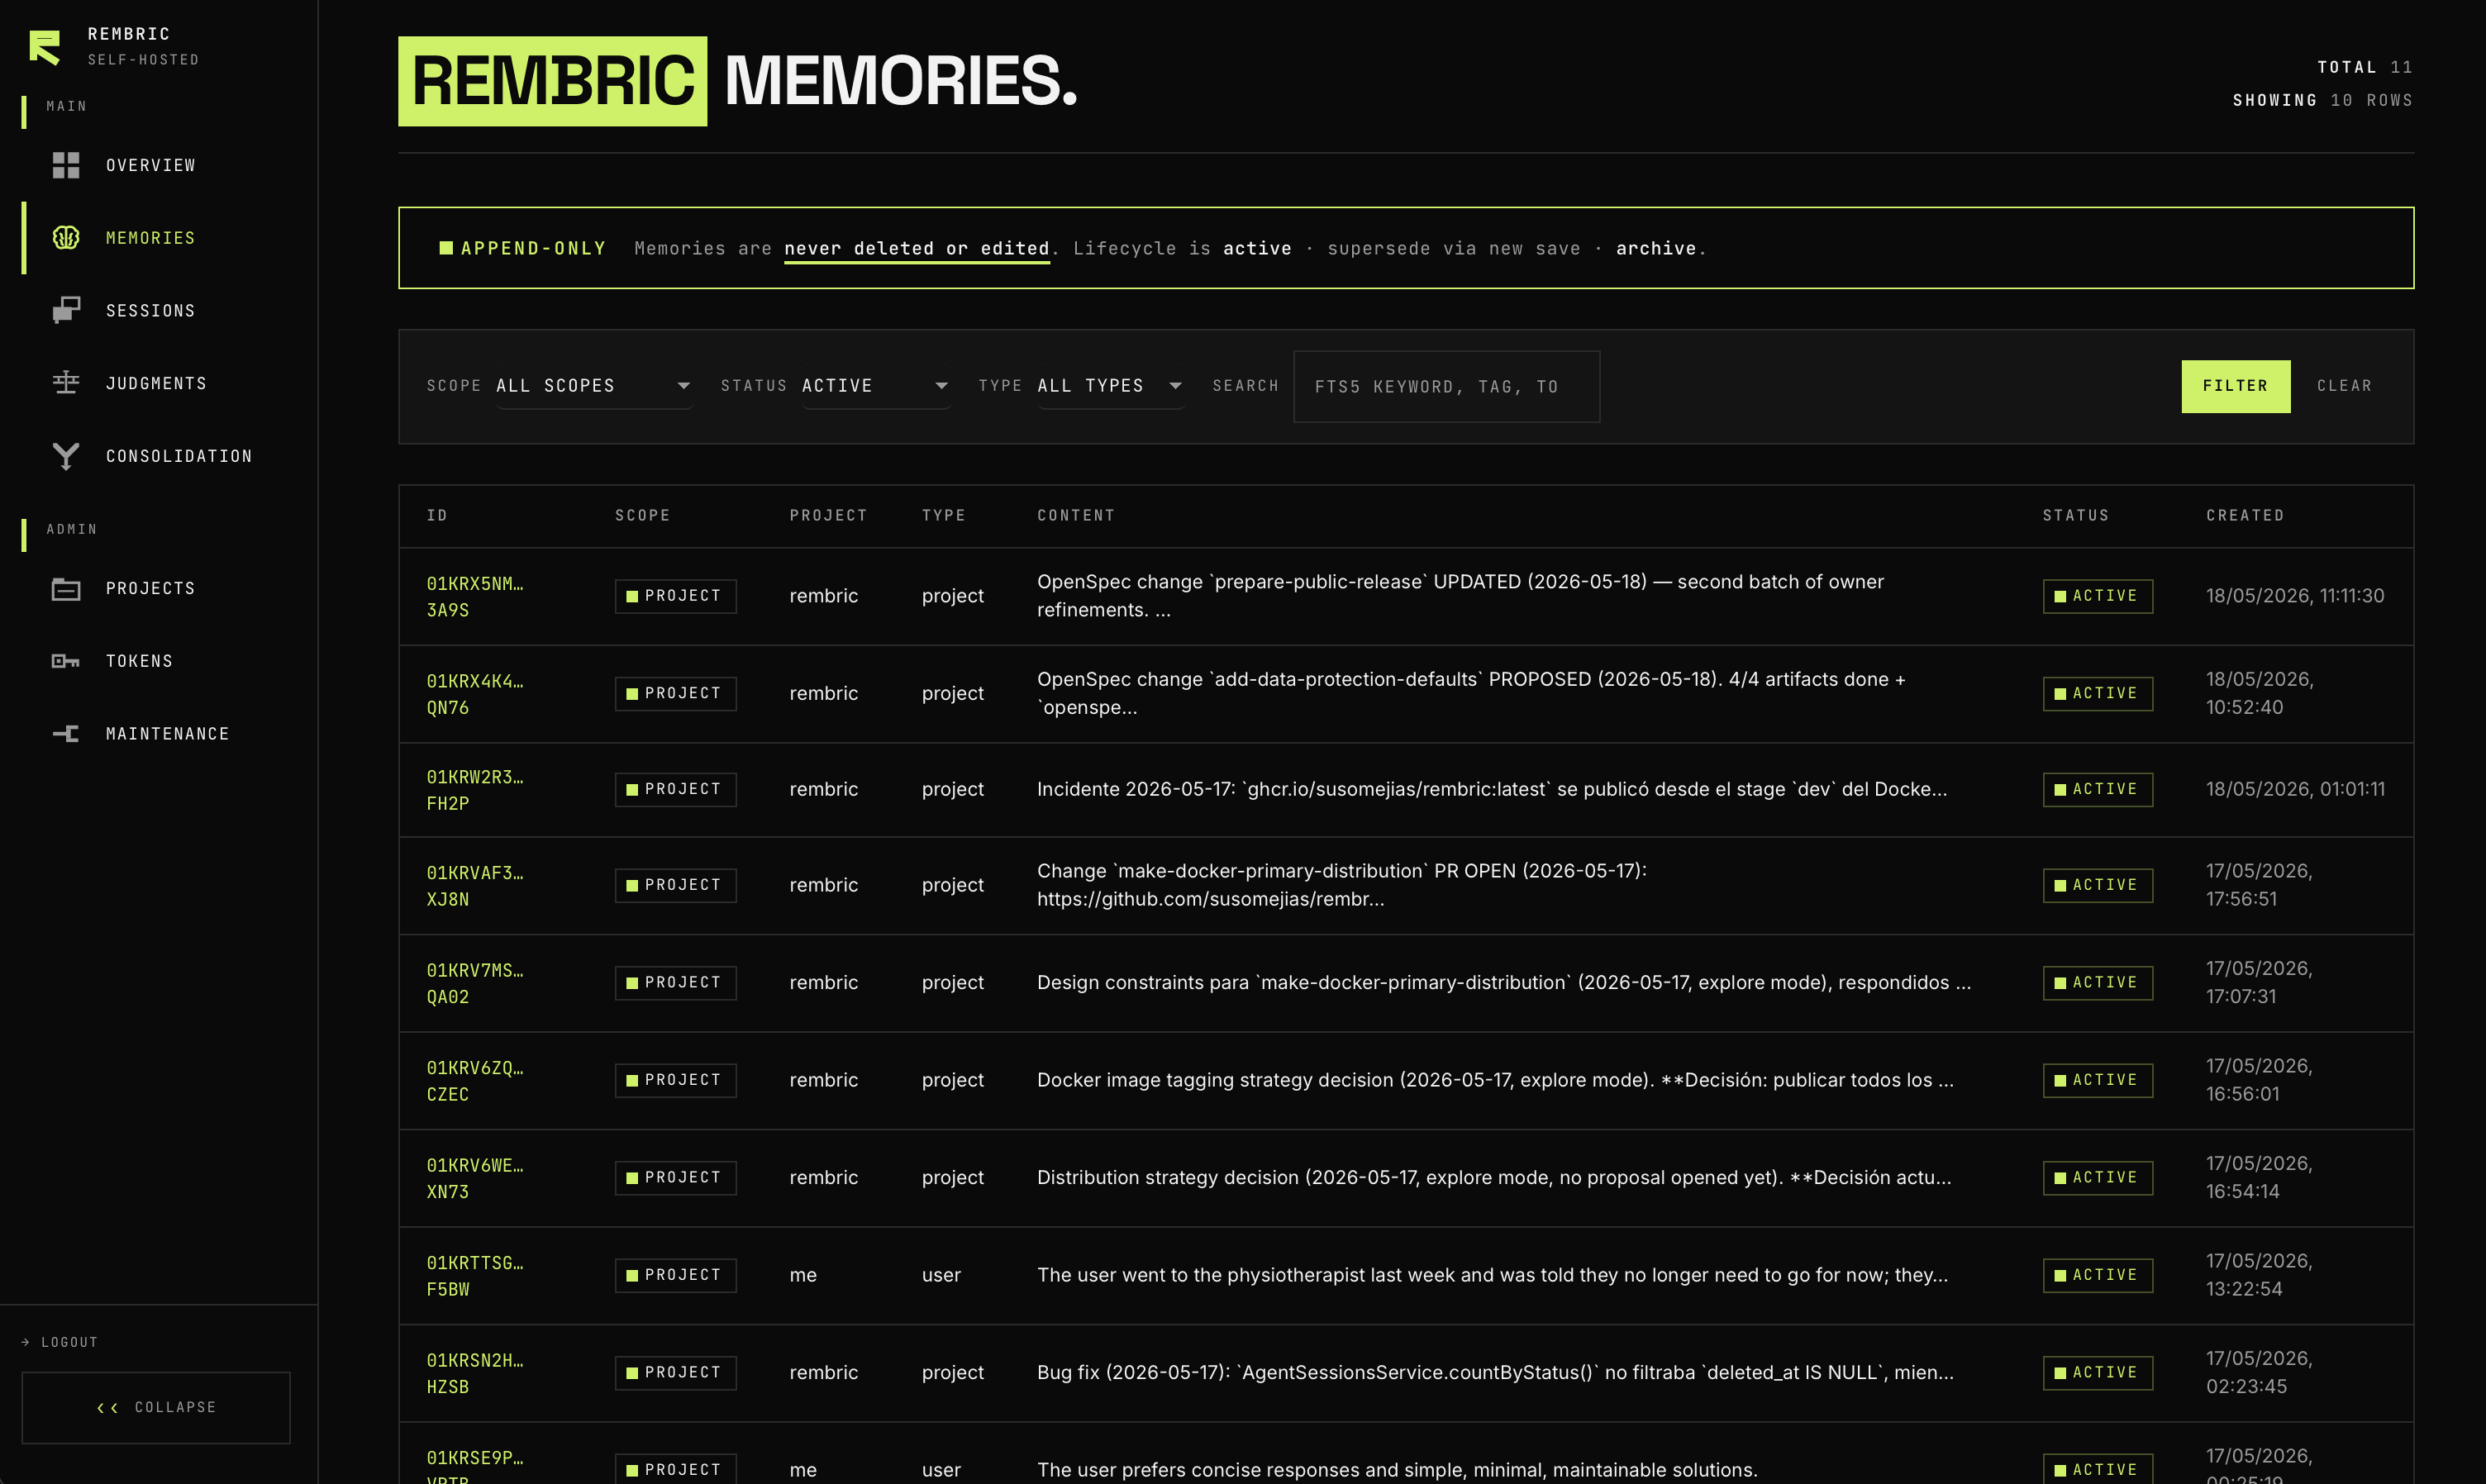Click the Scope column header
Screen dimensions: 2486x1484
tap(642, 515)
